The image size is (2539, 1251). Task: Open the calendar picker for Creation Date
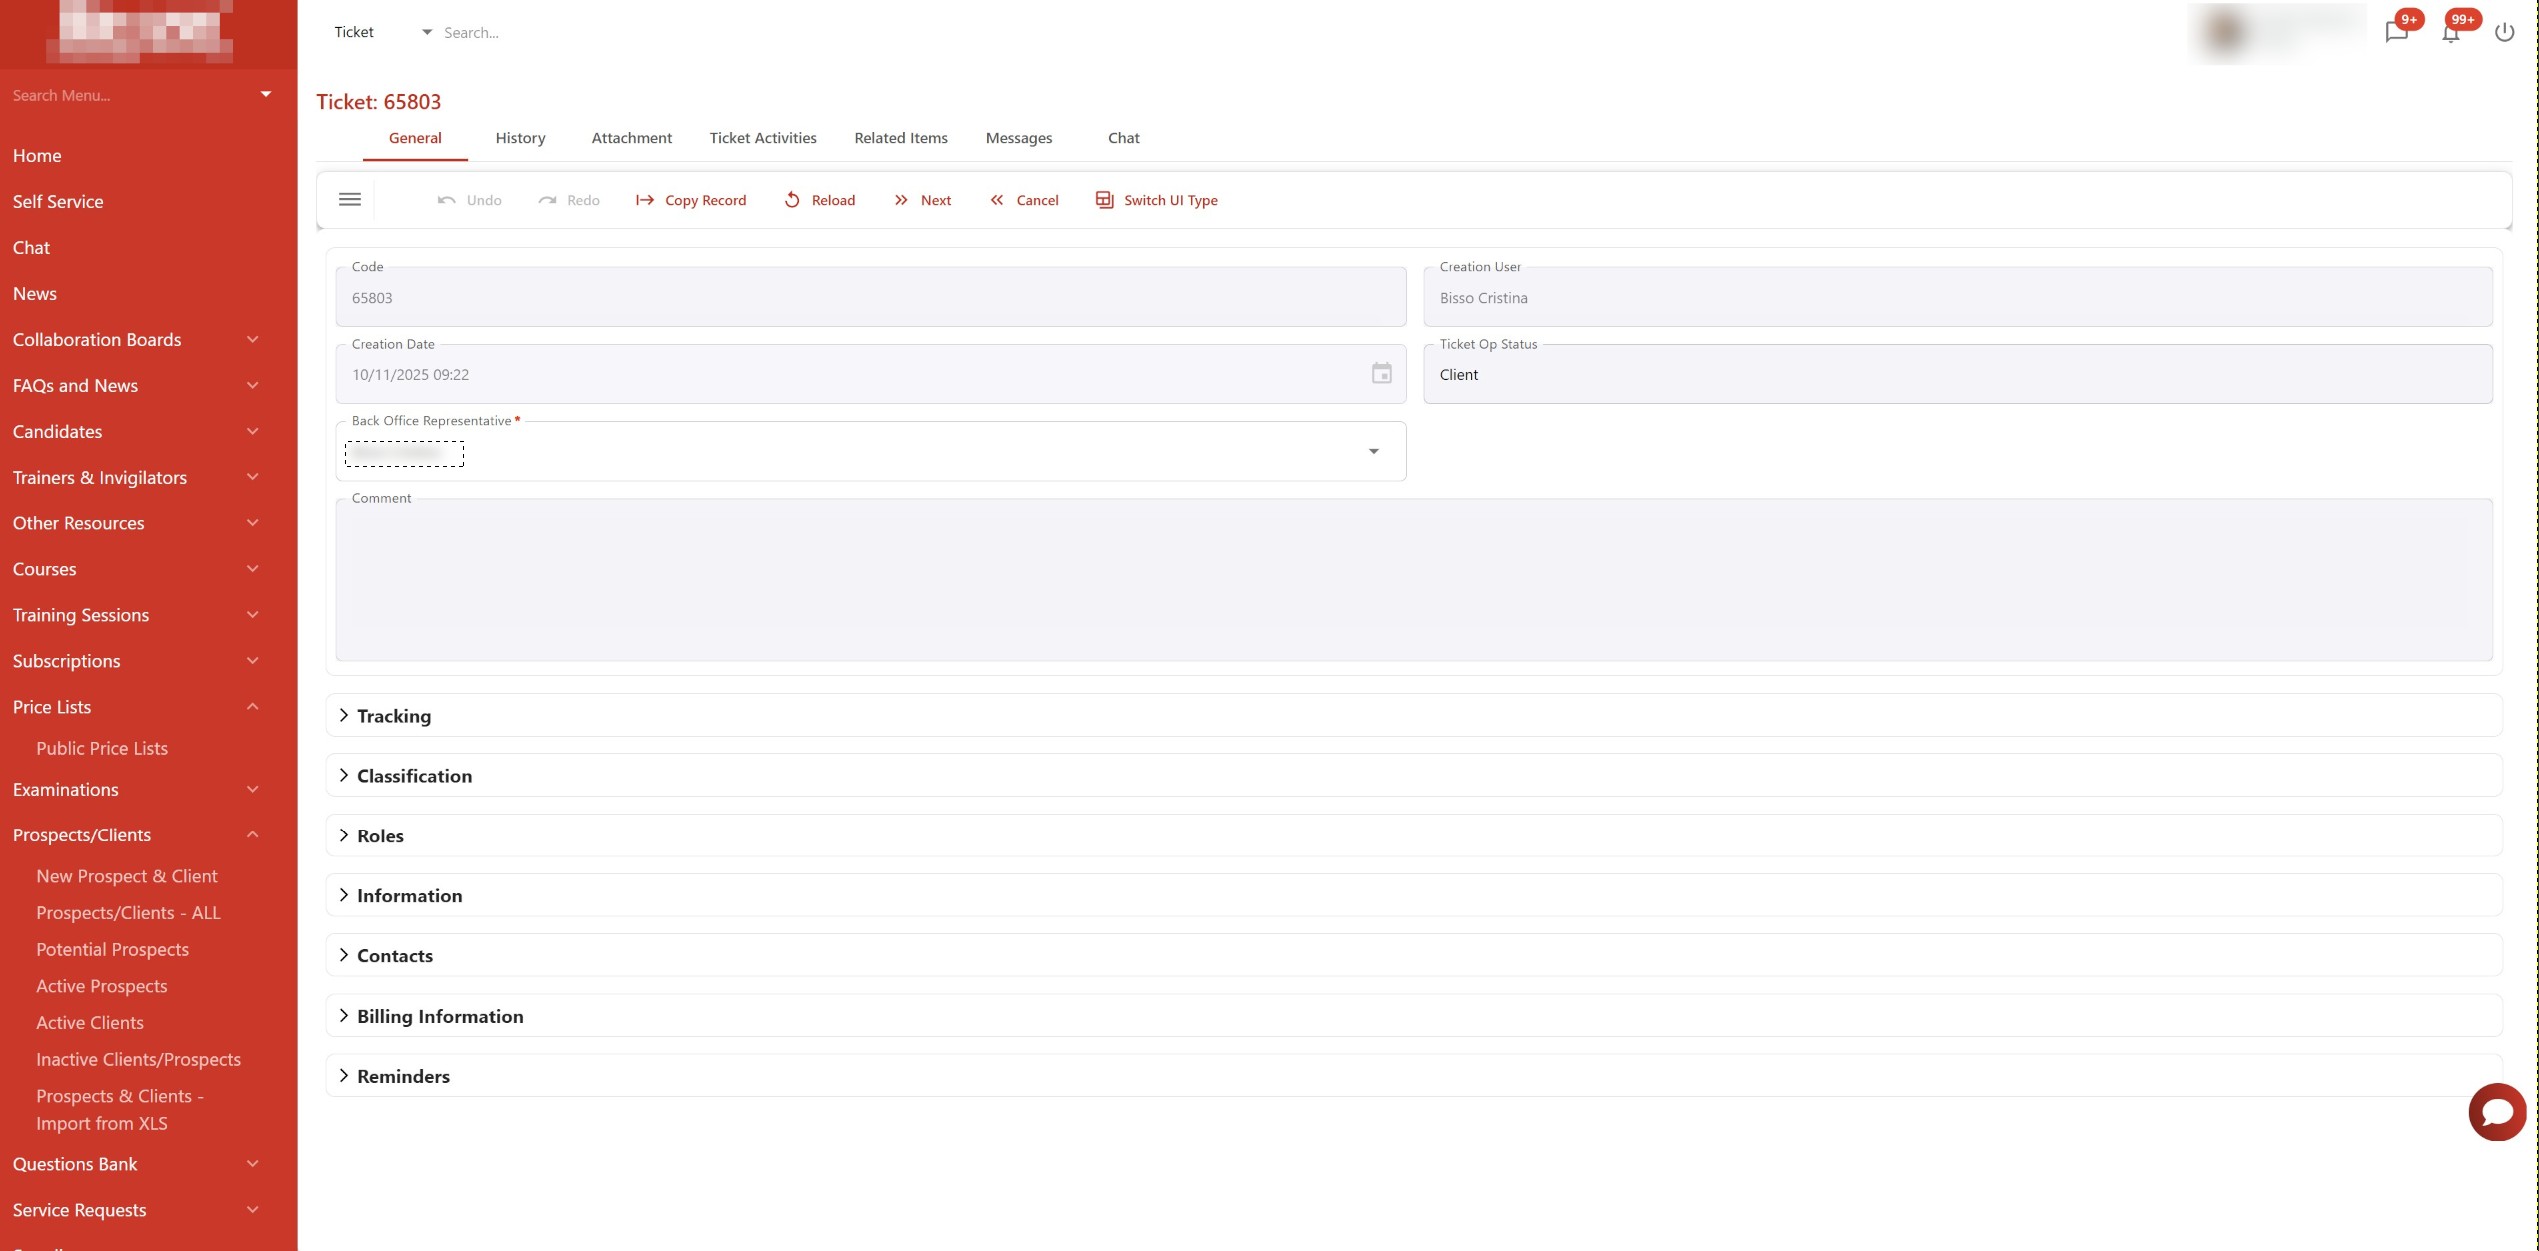[x=1381, y=373]
